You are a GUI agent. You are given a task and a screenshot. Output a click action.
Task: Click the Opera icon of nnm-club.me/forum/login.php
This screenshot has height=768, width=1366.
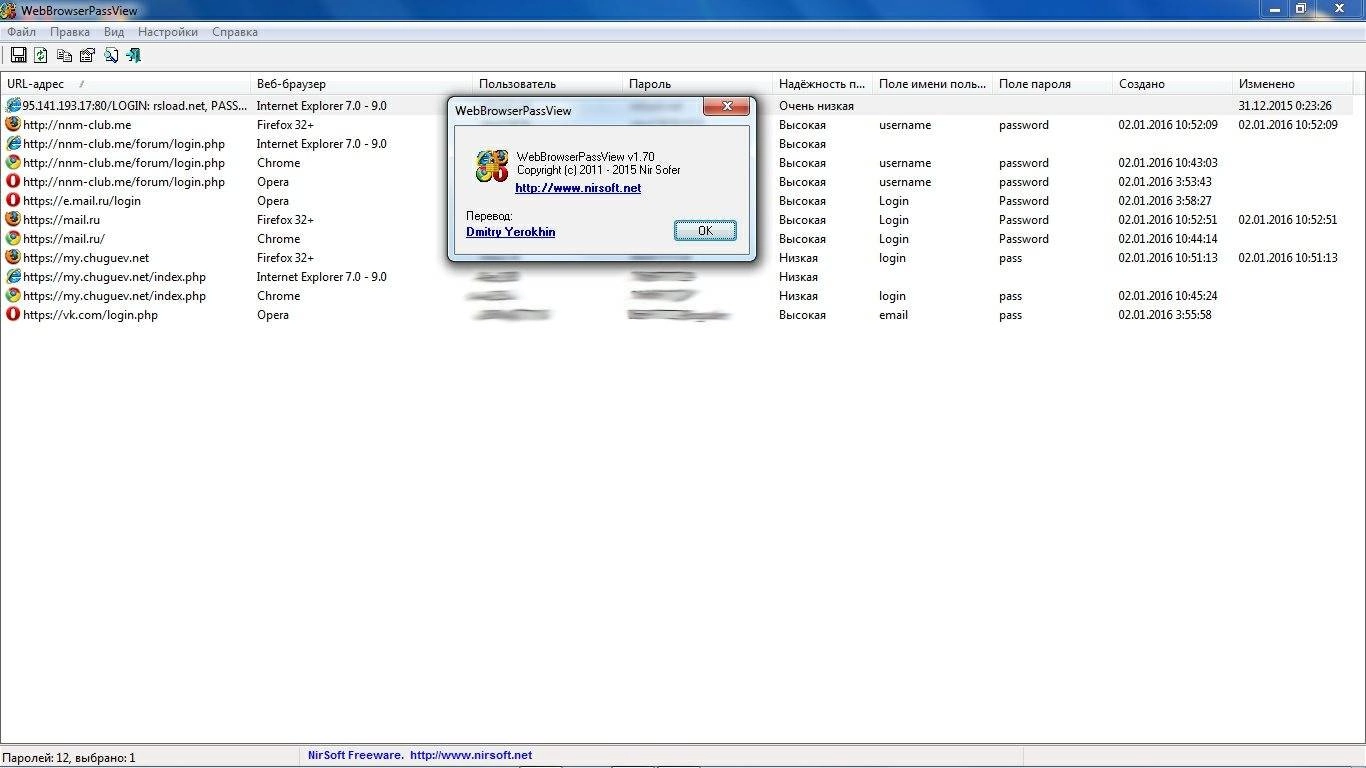tap(13, 181)
